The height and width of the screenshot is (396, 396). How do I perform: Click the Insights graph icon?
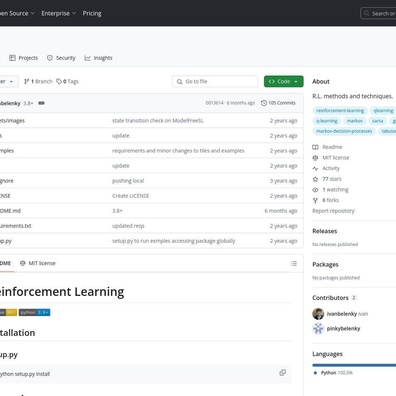click(87, 58)
